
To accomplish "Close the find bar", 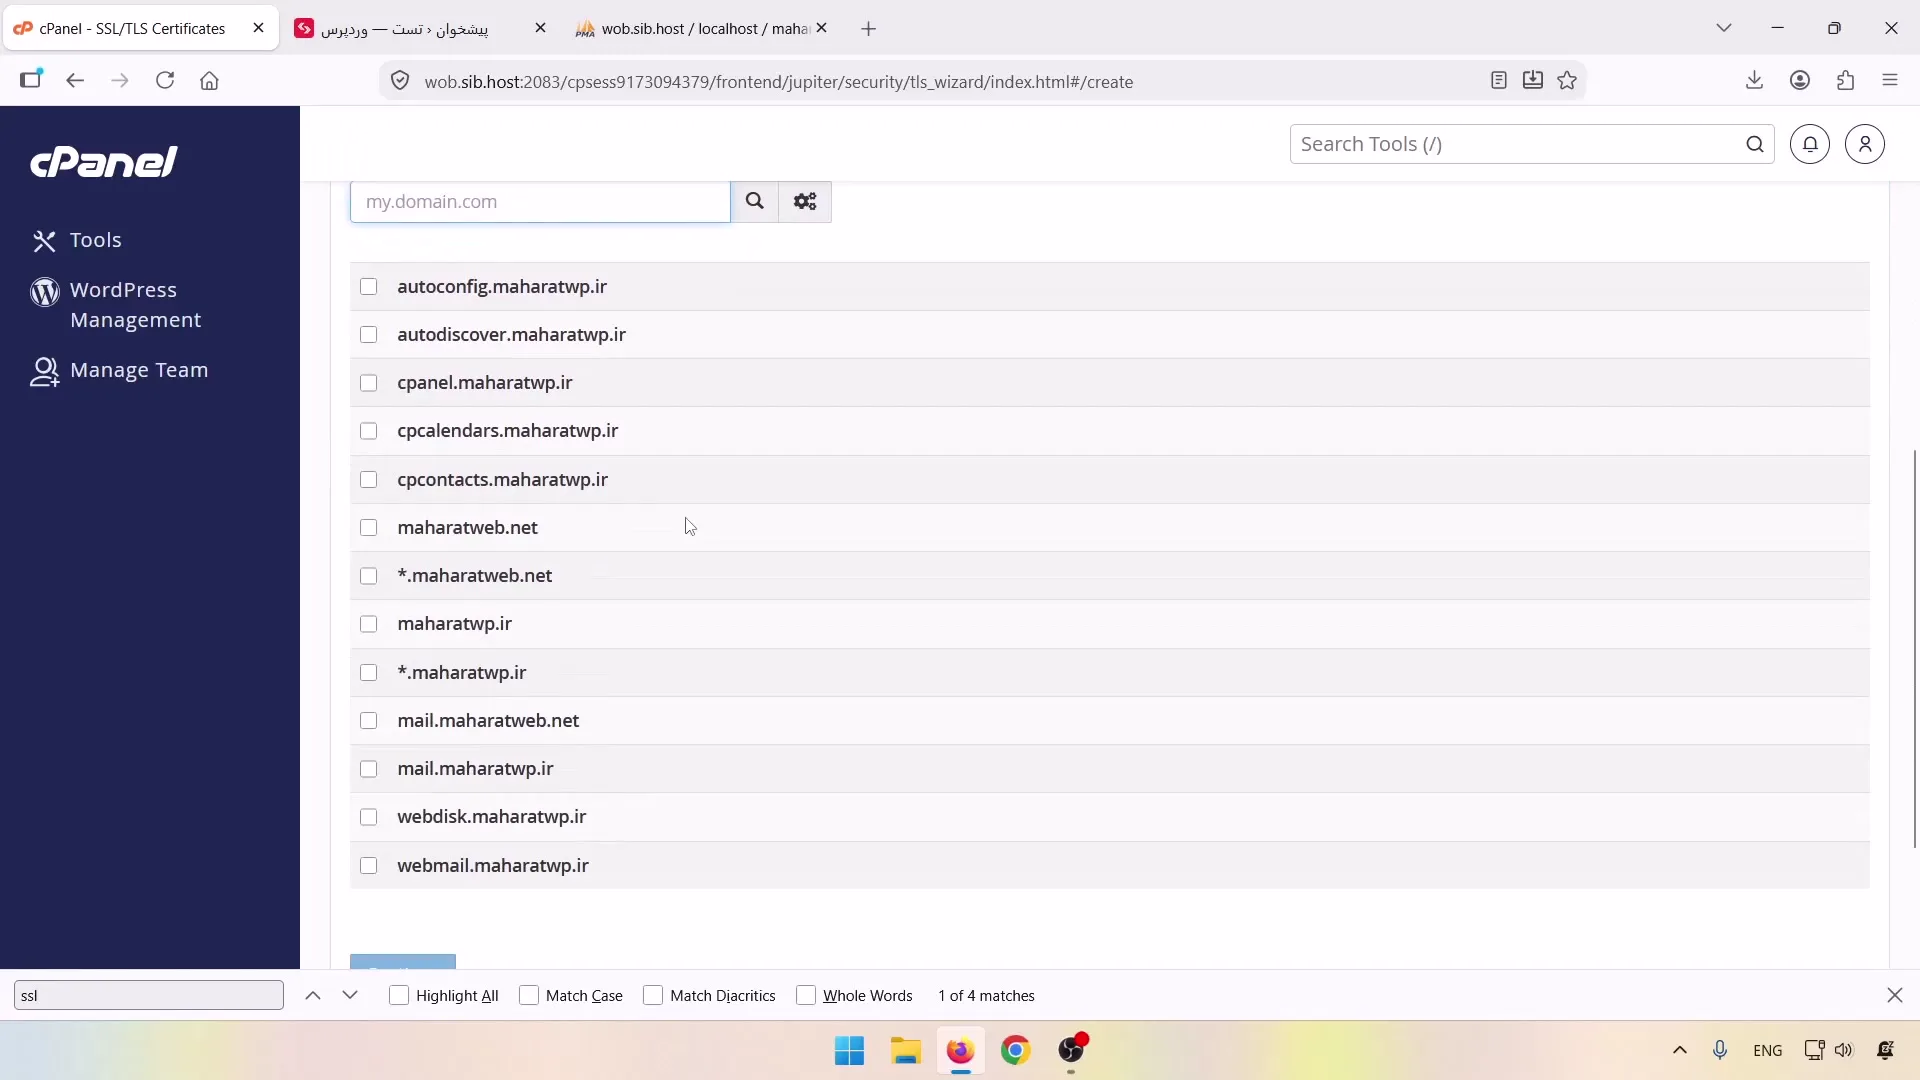I will pyautogui.click(x=1895, y=995).
